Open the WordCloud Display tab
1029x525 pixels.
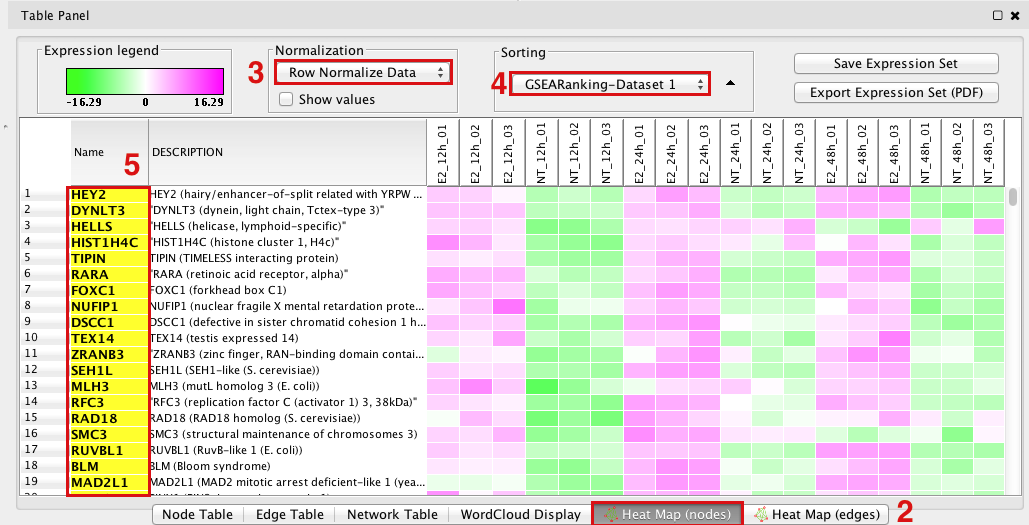pos(520,515)
